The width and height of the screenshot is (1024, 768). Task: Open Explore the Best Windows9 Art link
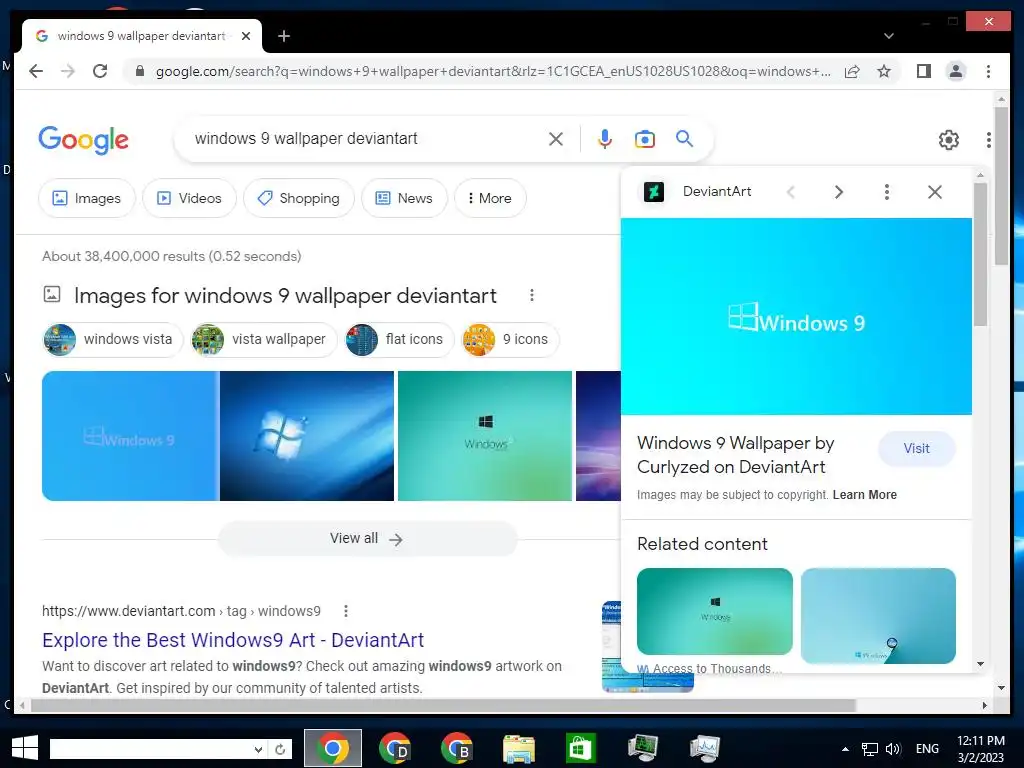tap(233, 640)
